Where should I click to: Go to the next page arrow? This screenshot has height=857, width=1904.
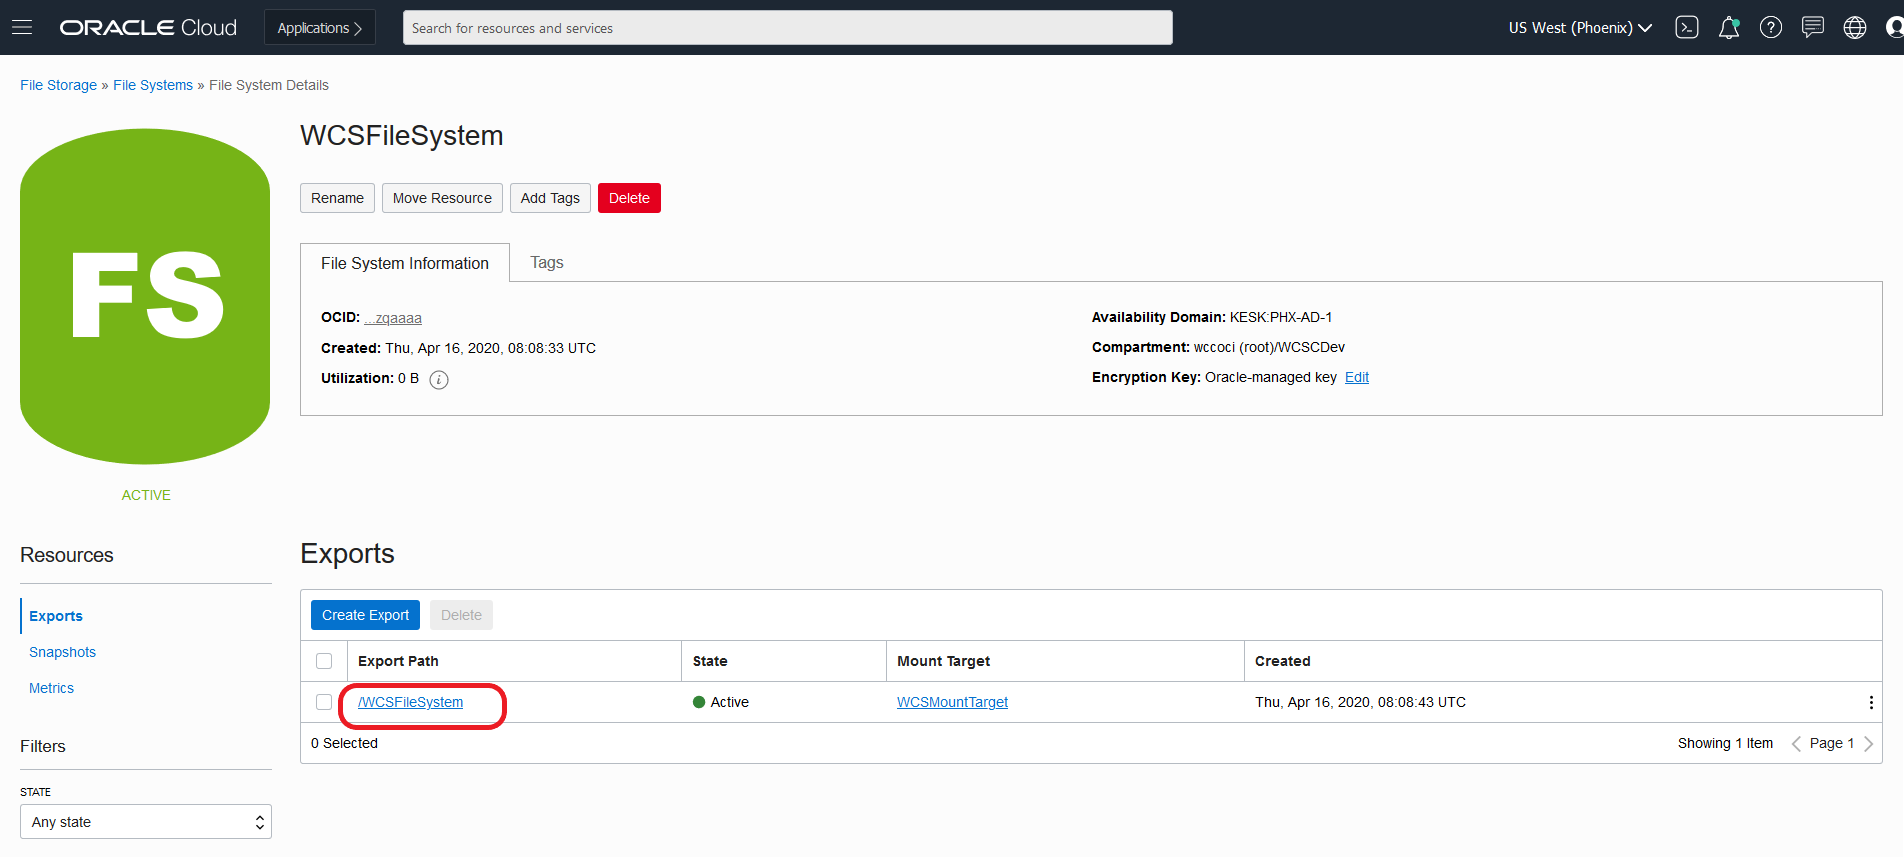point(1868,743)
